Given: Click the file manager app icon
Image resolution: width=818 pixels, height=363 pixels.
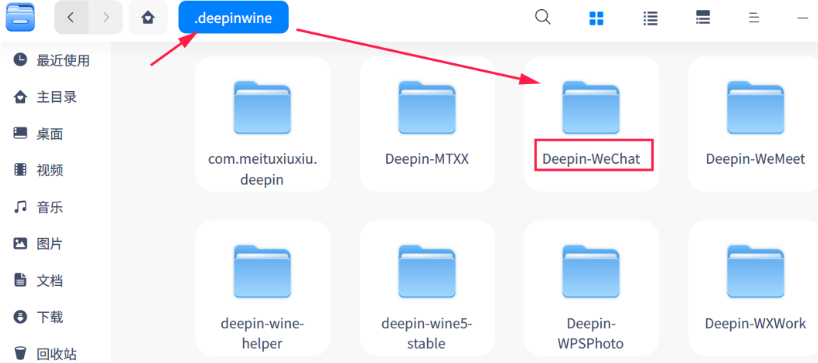Looking at the screenshot, I should pos(20,17).
